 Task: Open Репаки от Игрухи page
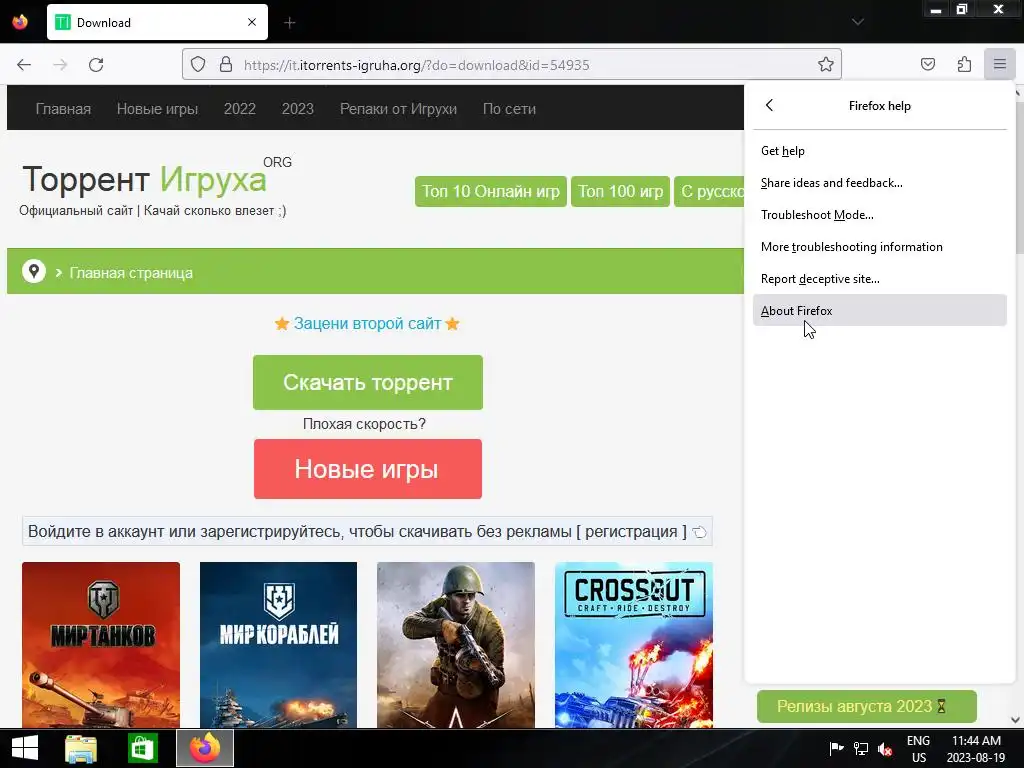pyautogui.click(x=398, y=109)
